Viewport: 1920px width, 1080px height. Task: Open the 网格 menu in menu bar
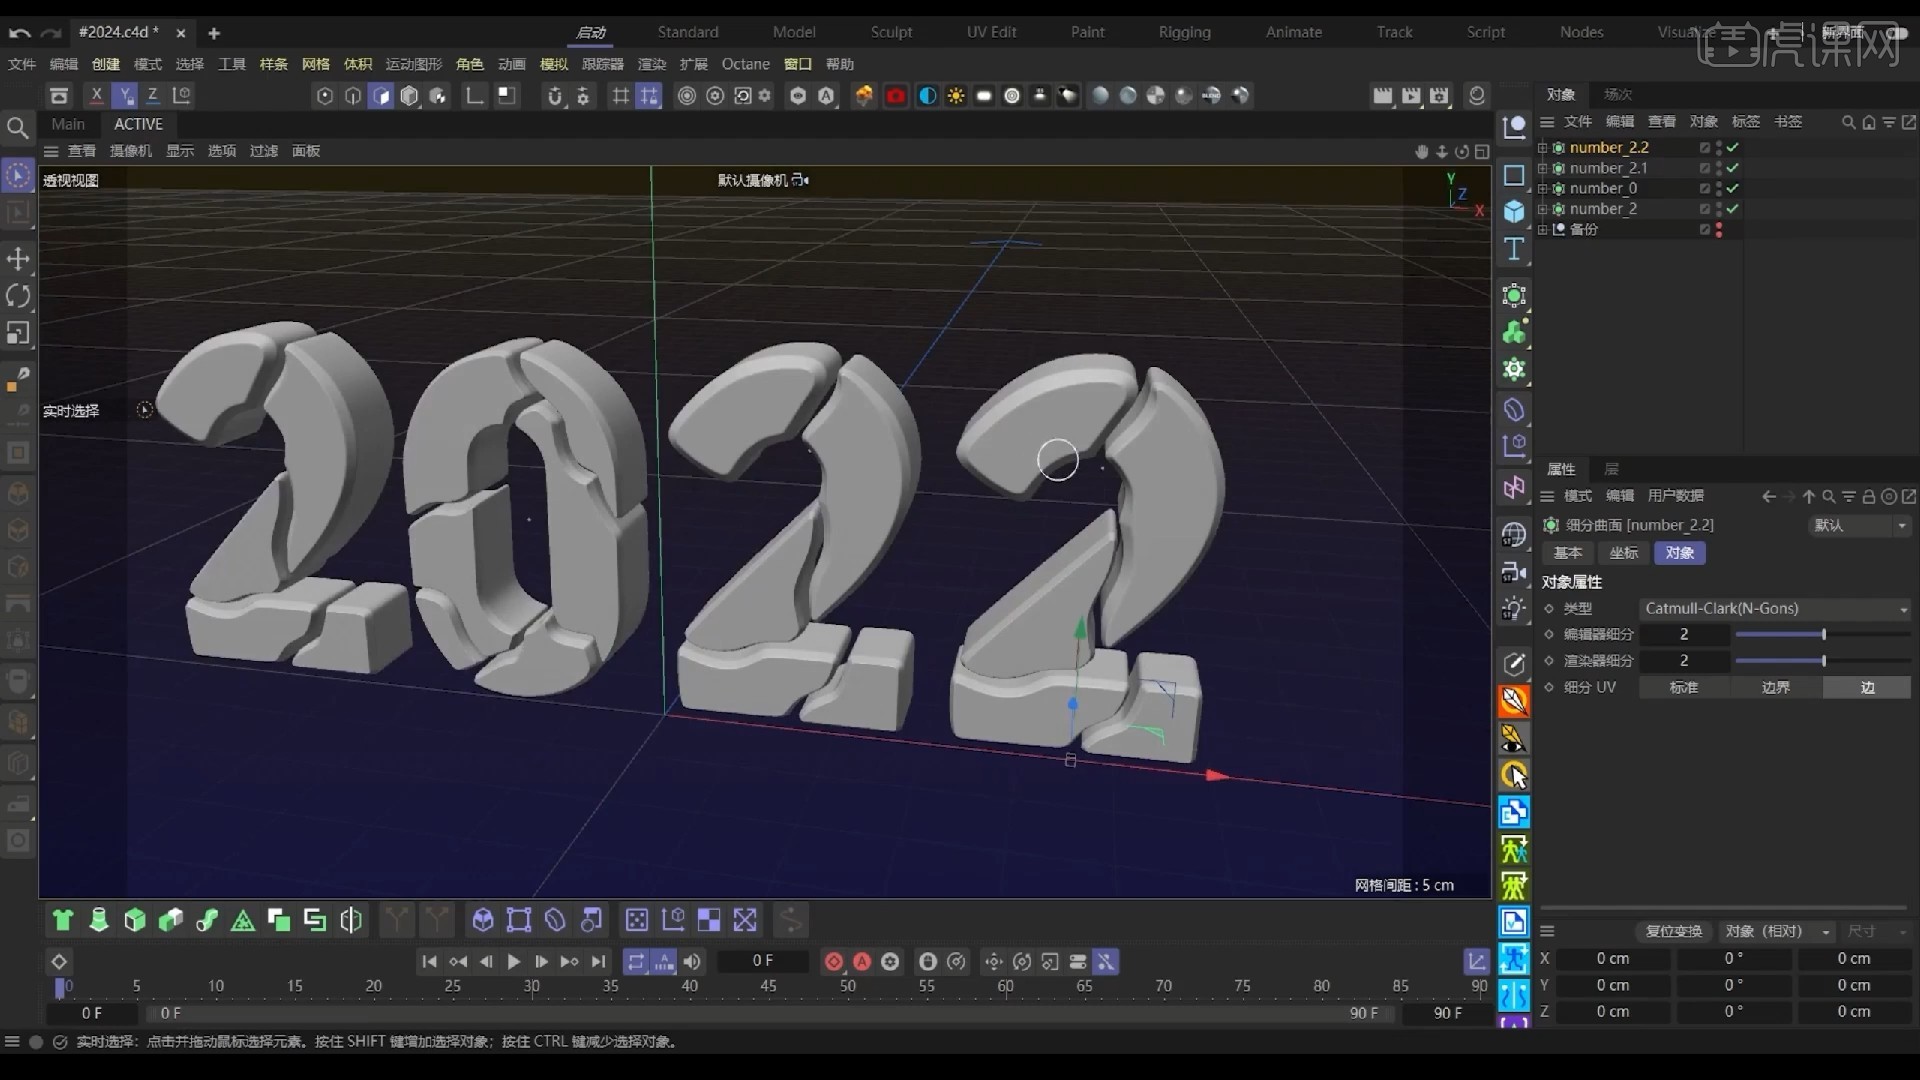click(x=316, y=64)
